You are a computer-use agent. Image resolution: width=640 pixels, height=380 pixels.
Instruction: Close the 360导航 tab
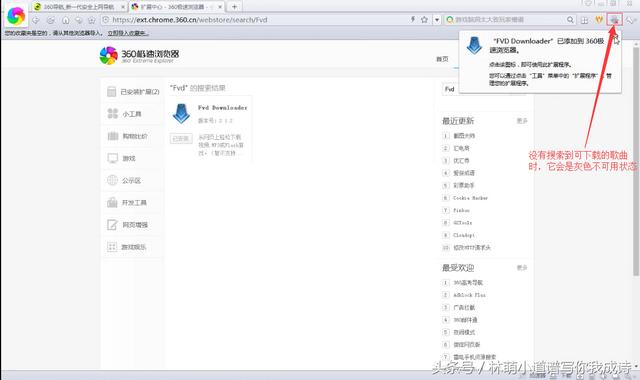[123, 7]
